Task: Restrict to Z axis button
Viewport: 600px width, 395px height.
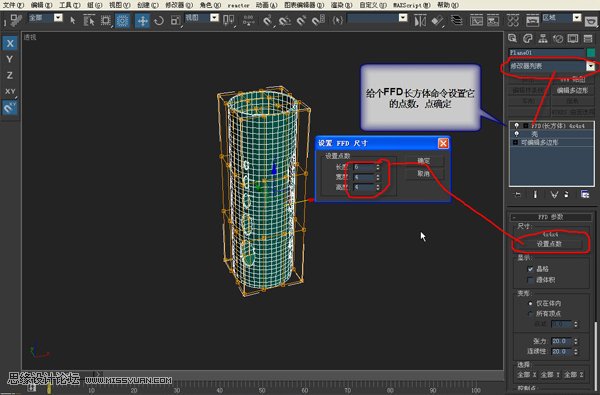Action: click(10, 75)
